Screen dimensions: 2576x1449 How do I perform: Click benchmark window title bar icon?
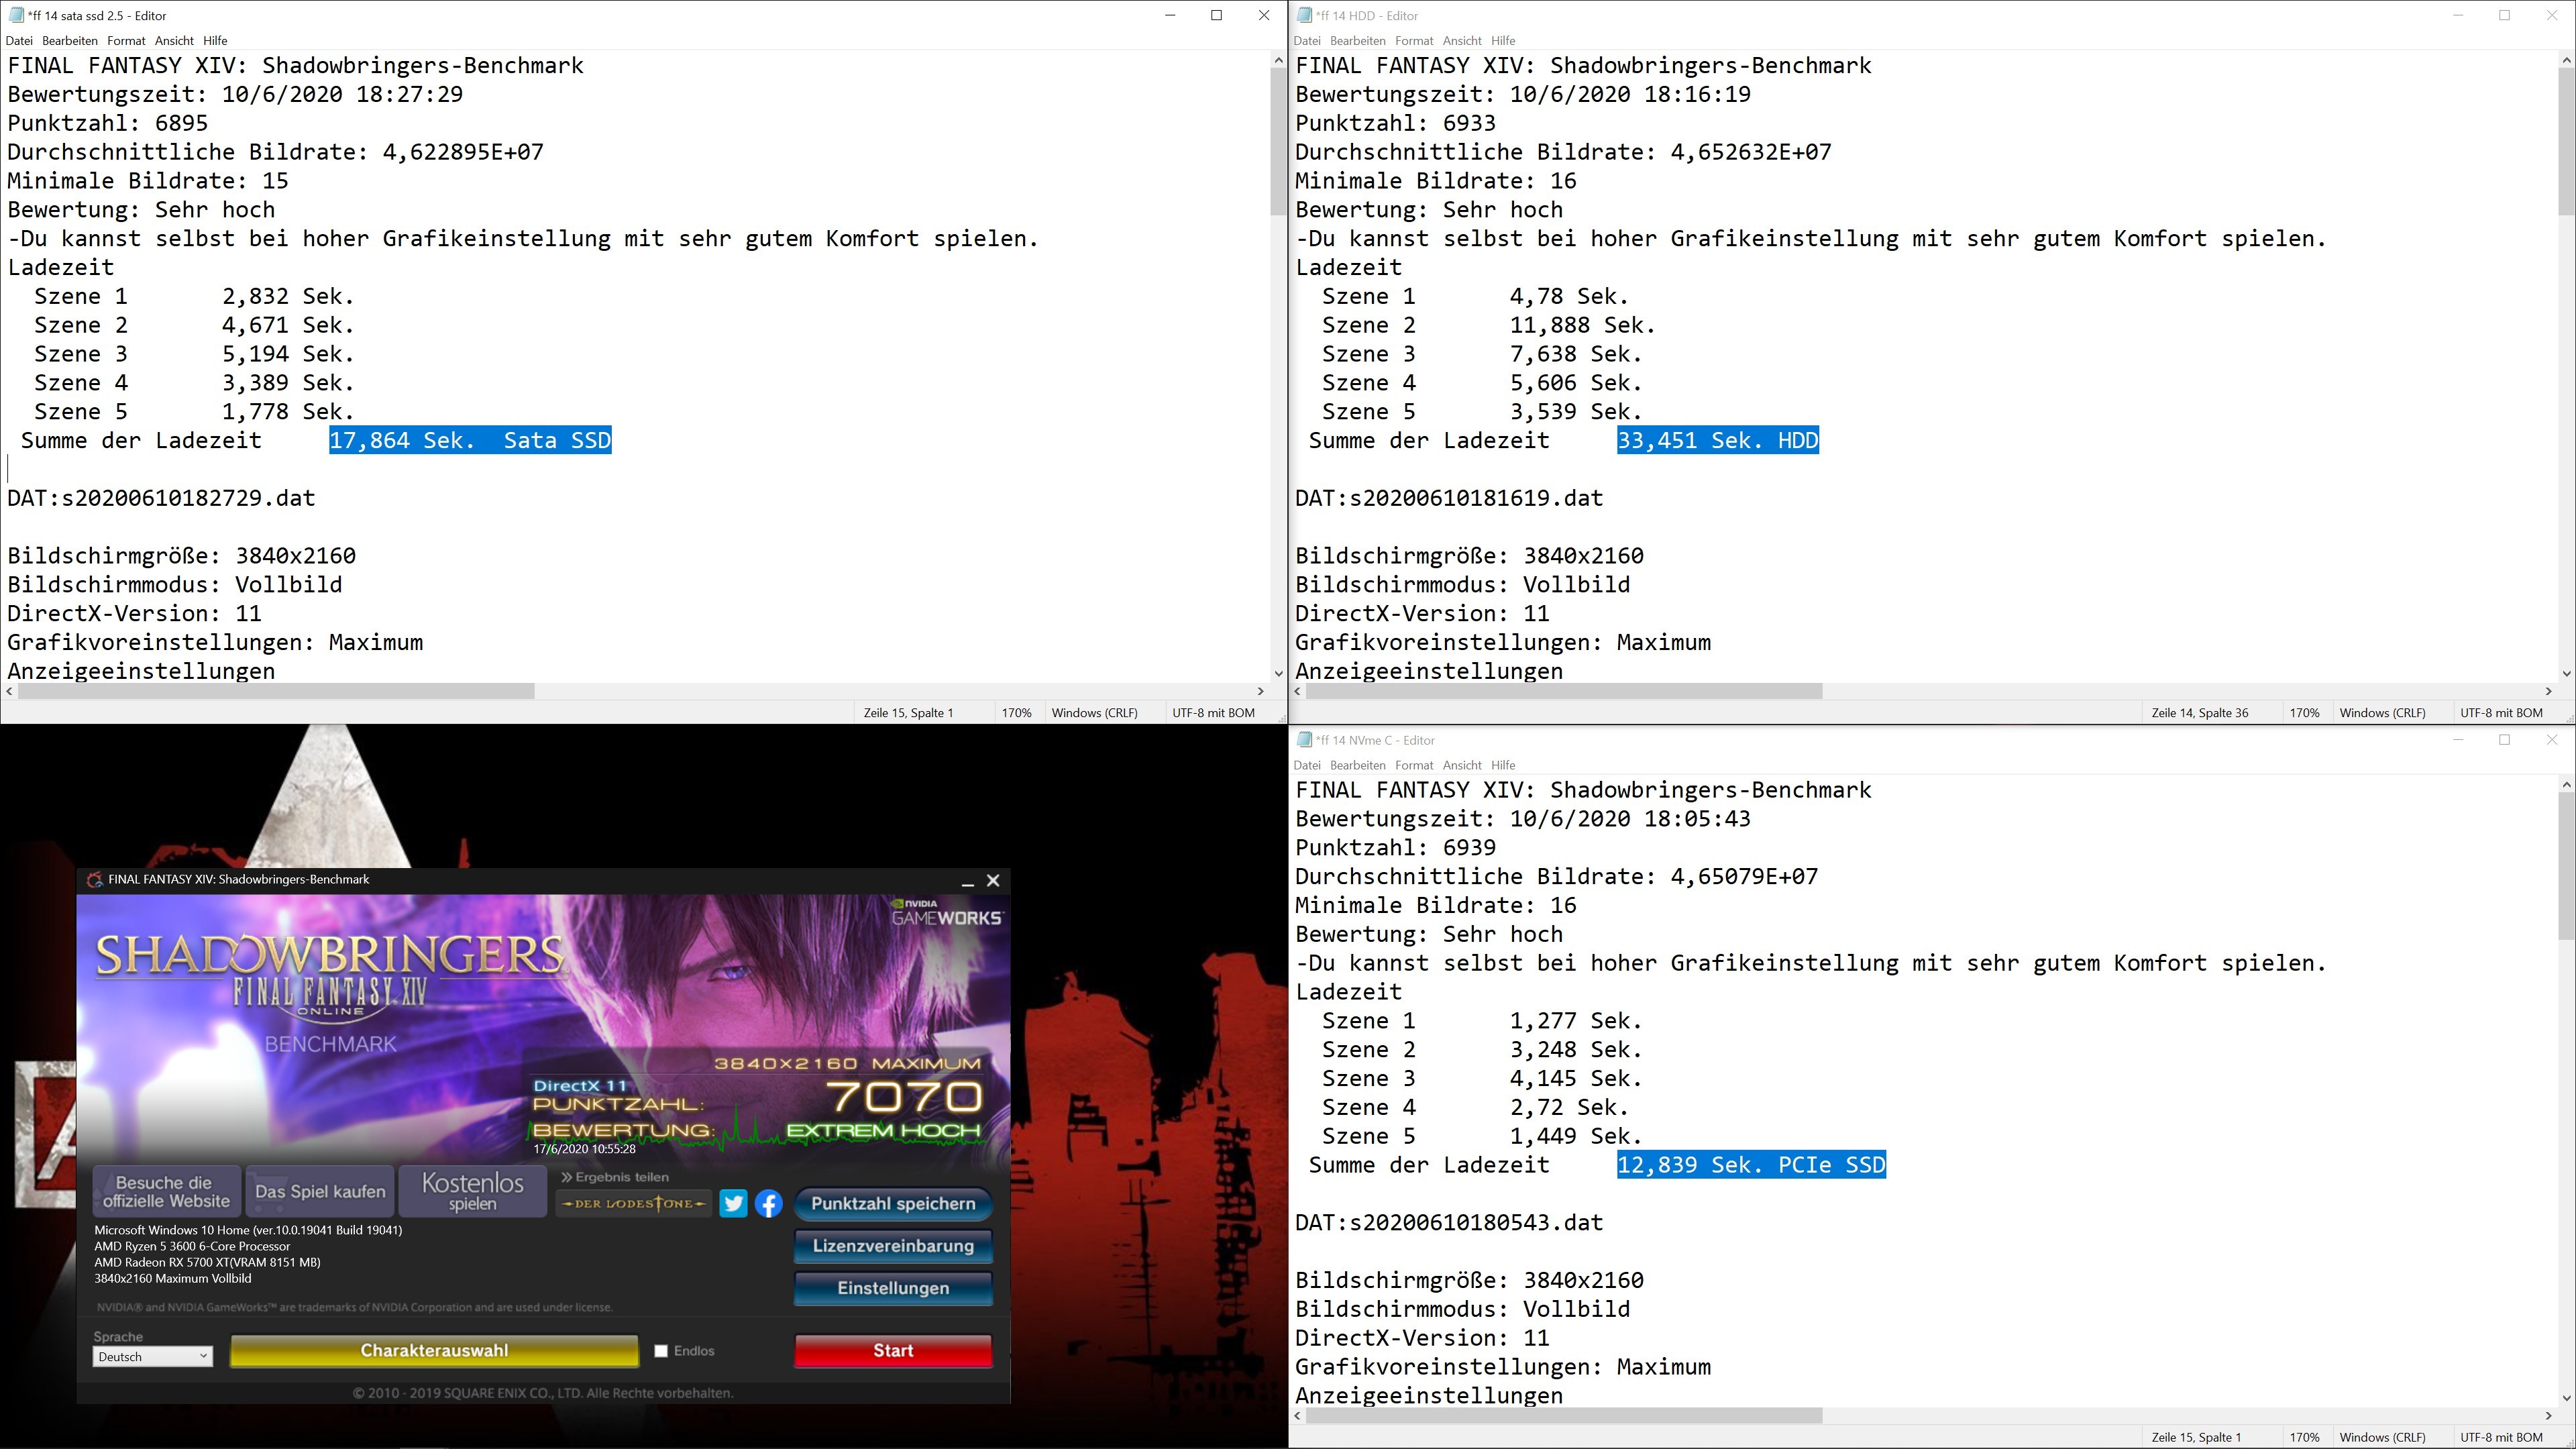95,880
